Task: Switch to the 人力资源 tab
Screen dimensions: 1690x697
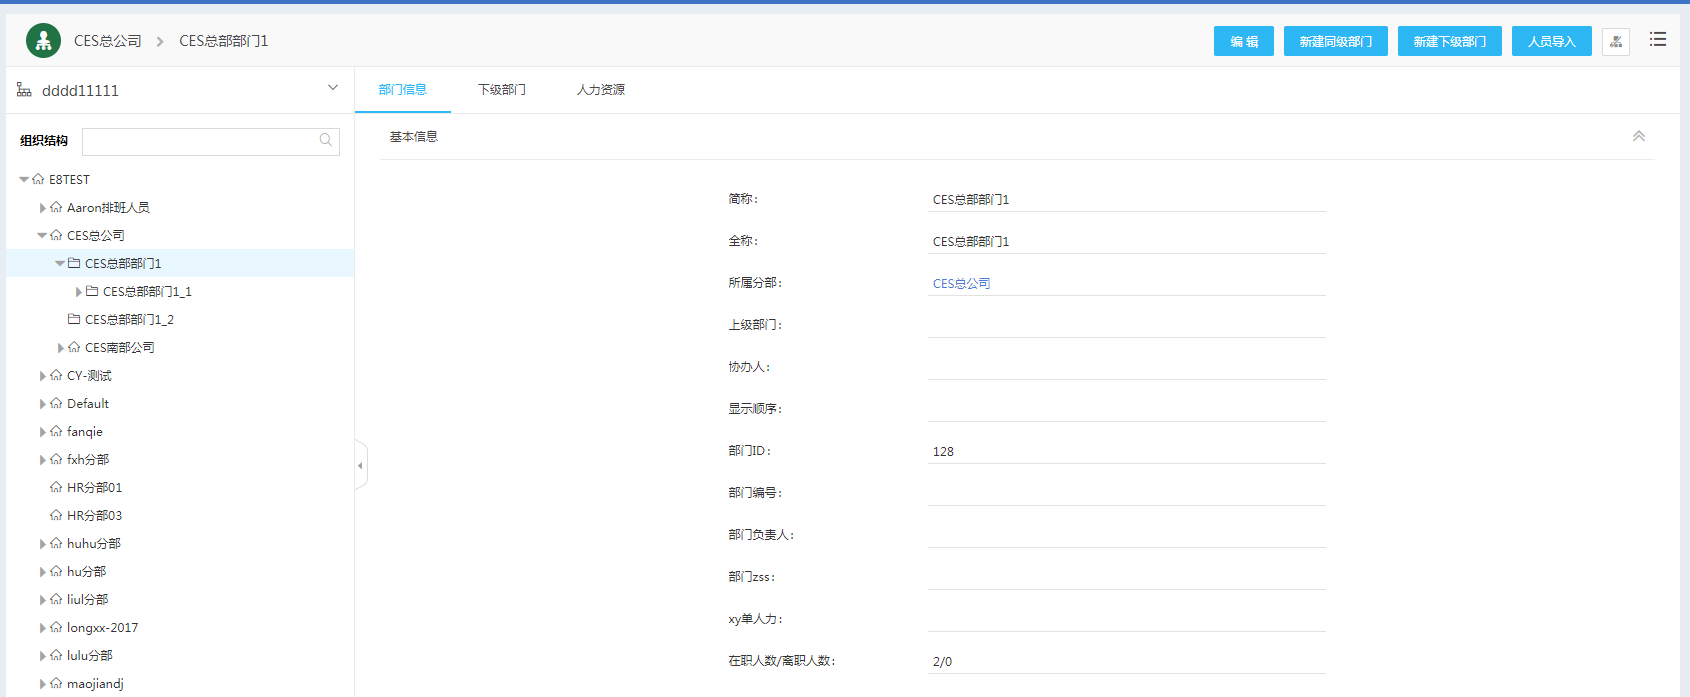Action: click(600, 90)
